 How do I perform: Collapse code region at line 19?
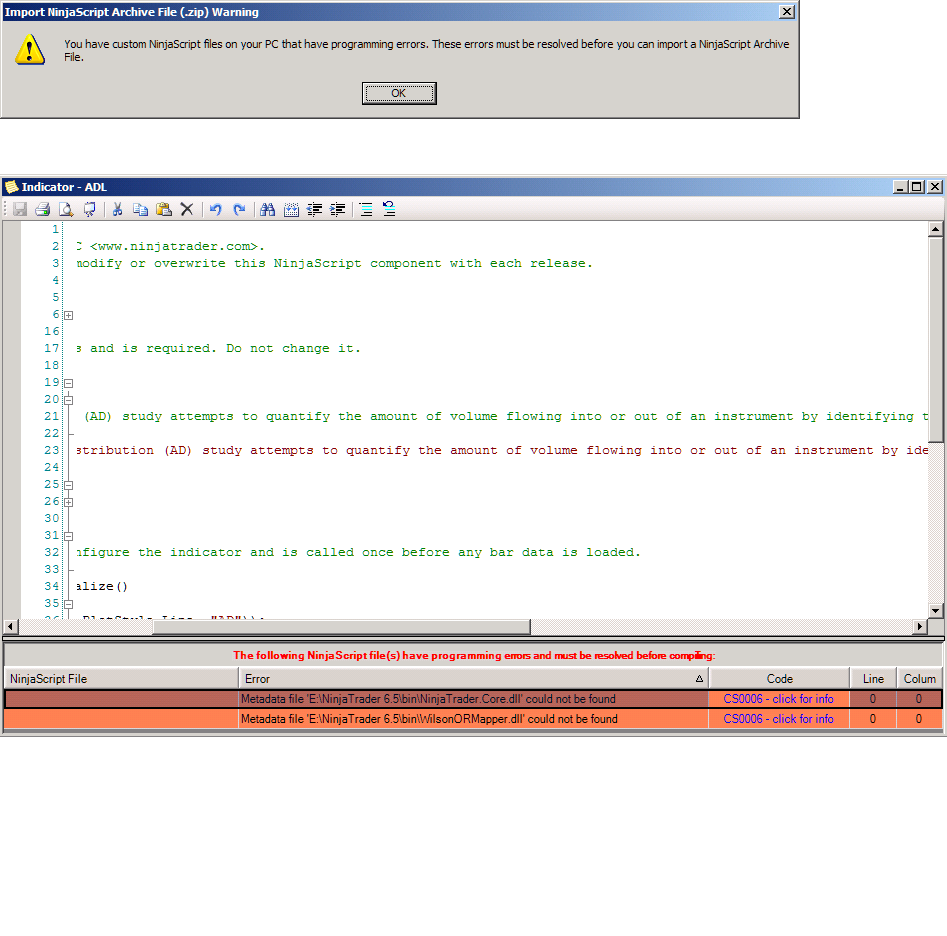point(69,383)
